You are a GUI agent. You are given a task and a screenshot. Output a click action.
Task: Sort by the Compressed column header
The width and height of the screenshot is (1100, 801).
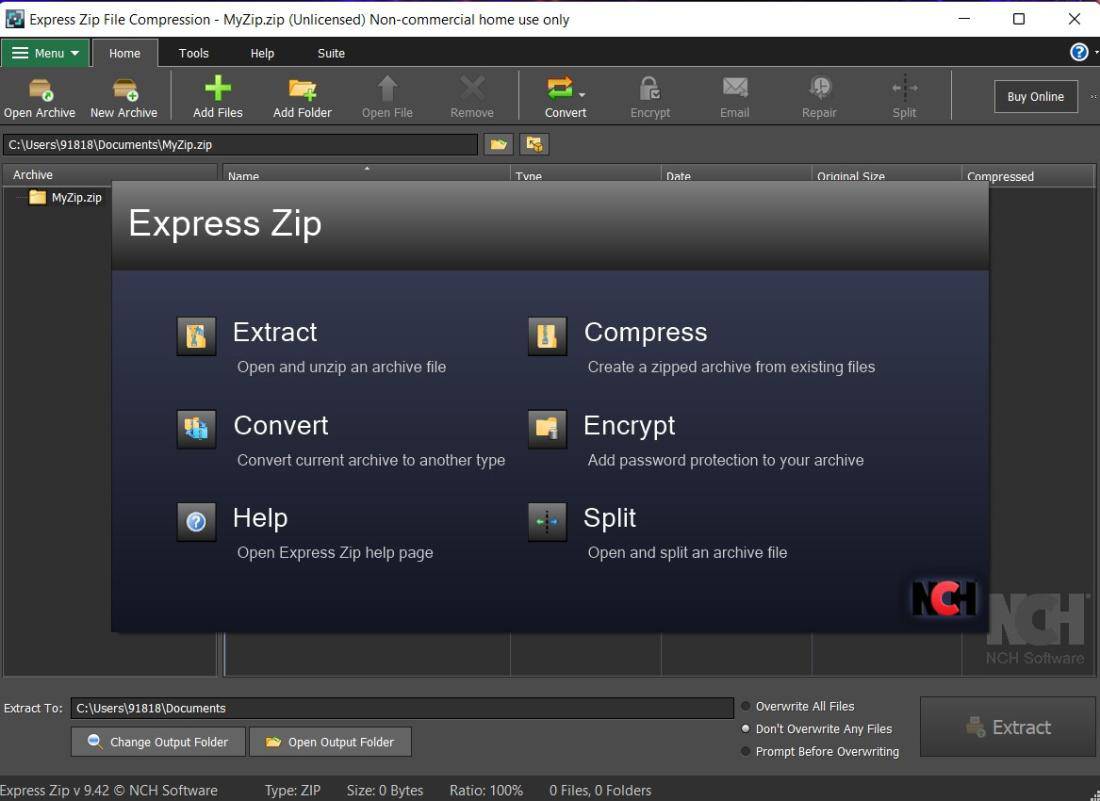1028,175
